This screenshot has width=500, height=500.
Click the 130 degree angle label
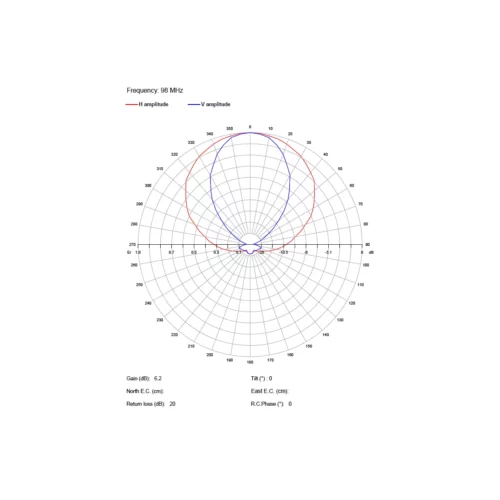[340, 320]
